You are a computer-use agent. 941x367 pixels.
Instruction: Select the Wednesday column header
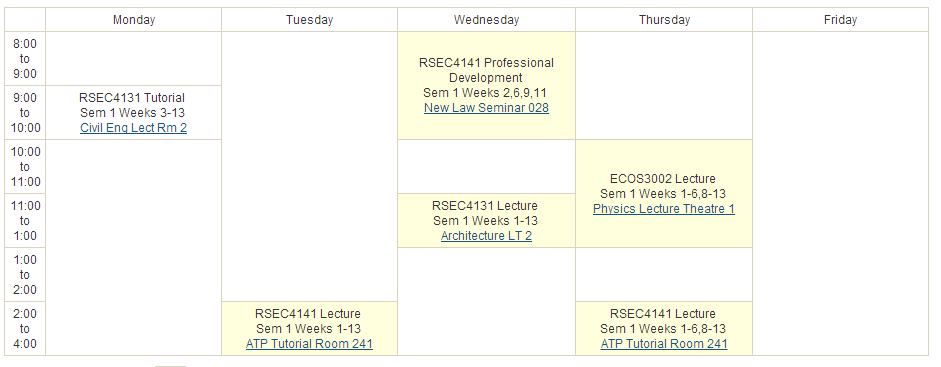tap(486, 20)
